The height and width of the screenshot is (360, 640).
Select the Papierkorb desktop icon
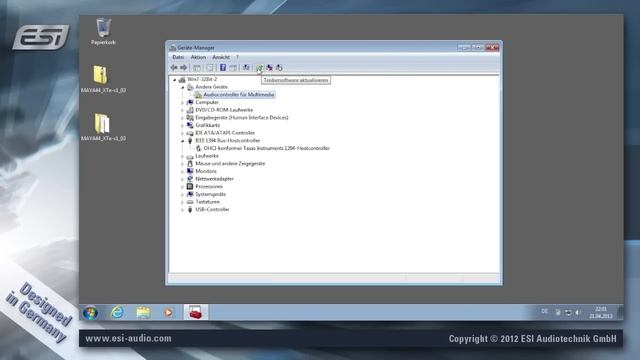click(103, 31)
